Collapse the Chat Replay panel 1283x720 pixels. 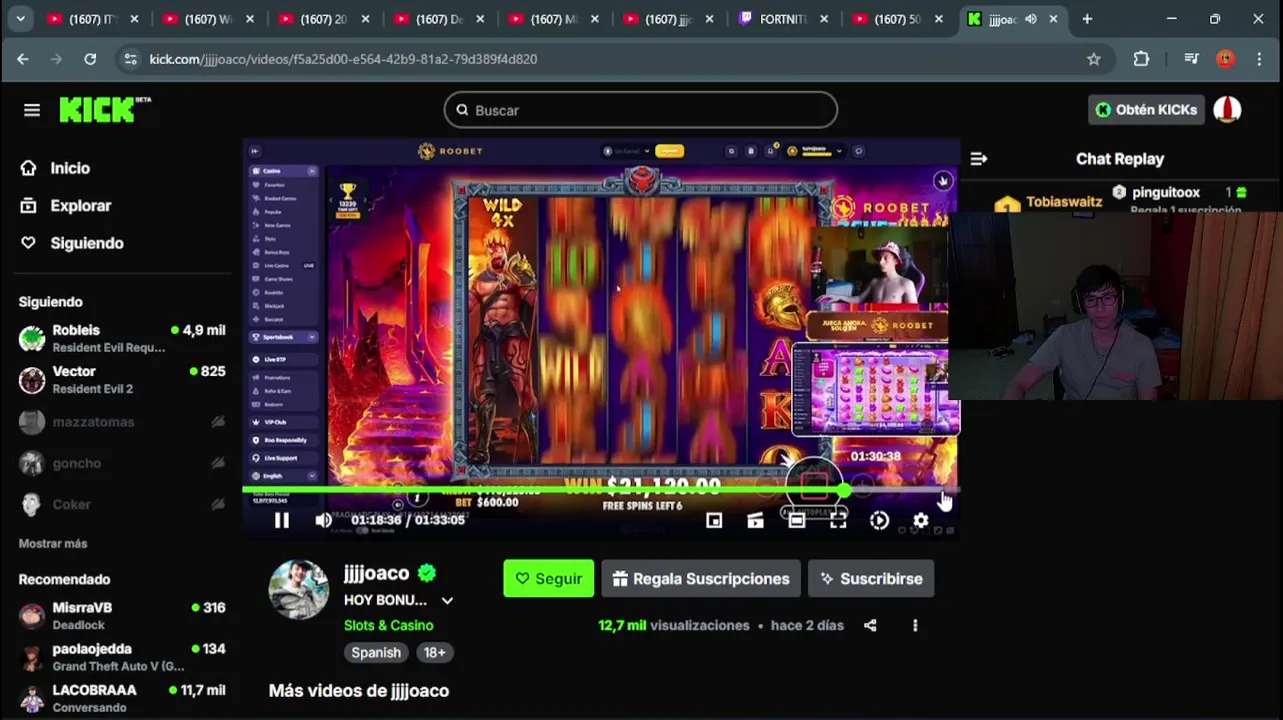click(979, 159)
